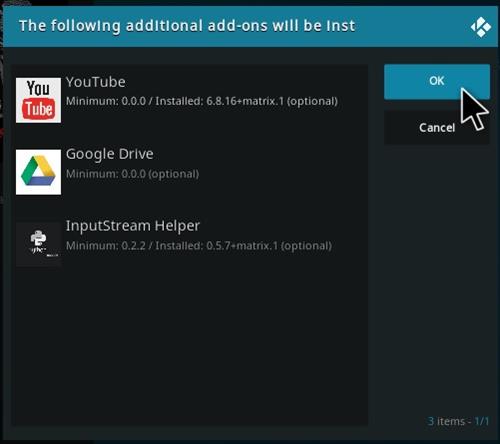Select the YouTube title text
This screenshot has height=444, width=500.
tap(96, 82)
